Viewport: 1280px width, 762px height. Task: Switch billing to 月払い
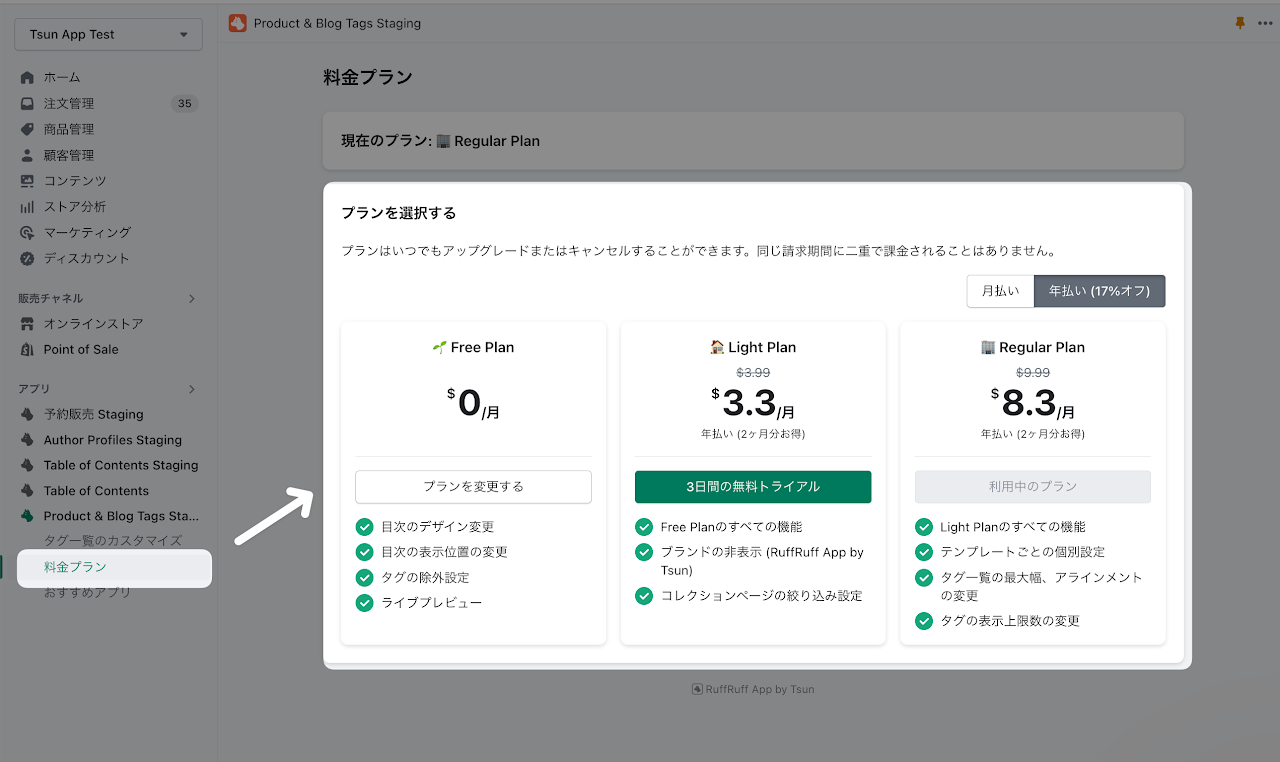[x=1000, y=291]
